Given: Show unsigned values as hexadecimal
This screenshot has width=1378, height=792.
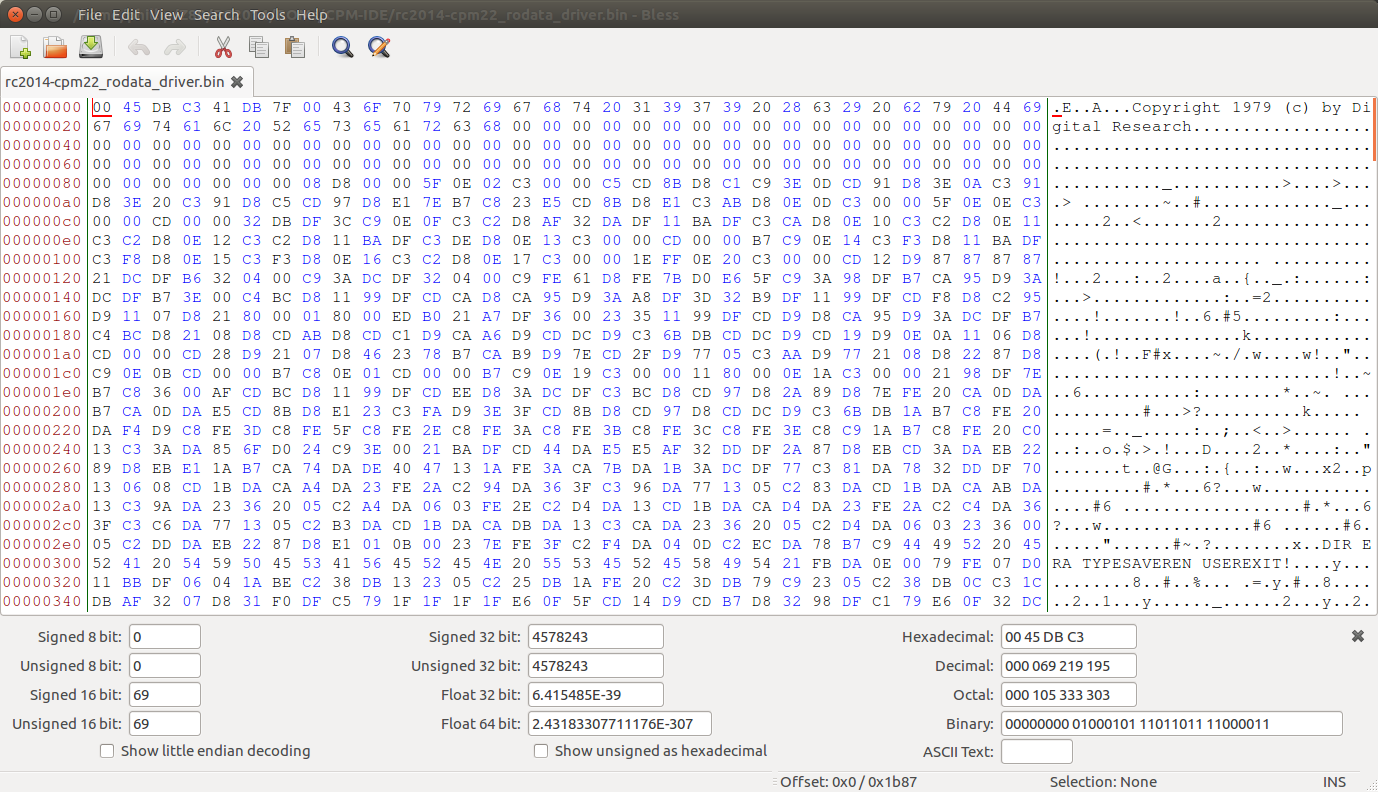Looking at the screenshot, I should [540, 751].
